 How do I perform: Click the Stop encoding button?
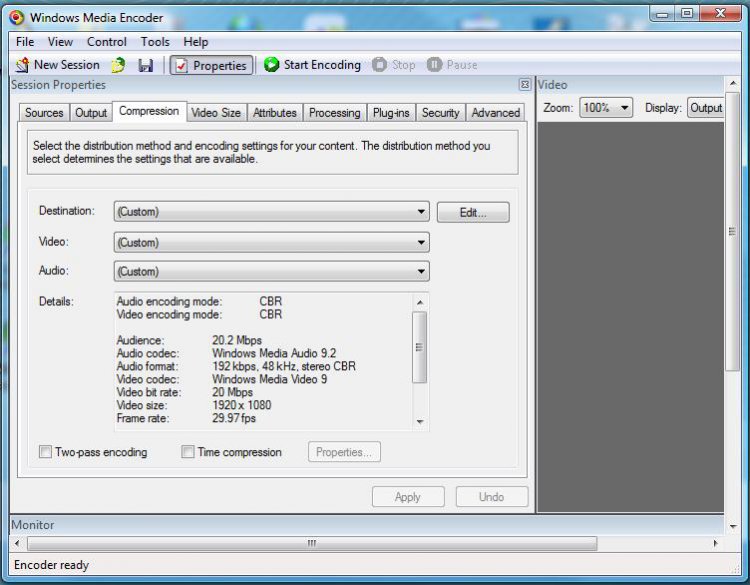pyautogui.click(x=394, y=65)
